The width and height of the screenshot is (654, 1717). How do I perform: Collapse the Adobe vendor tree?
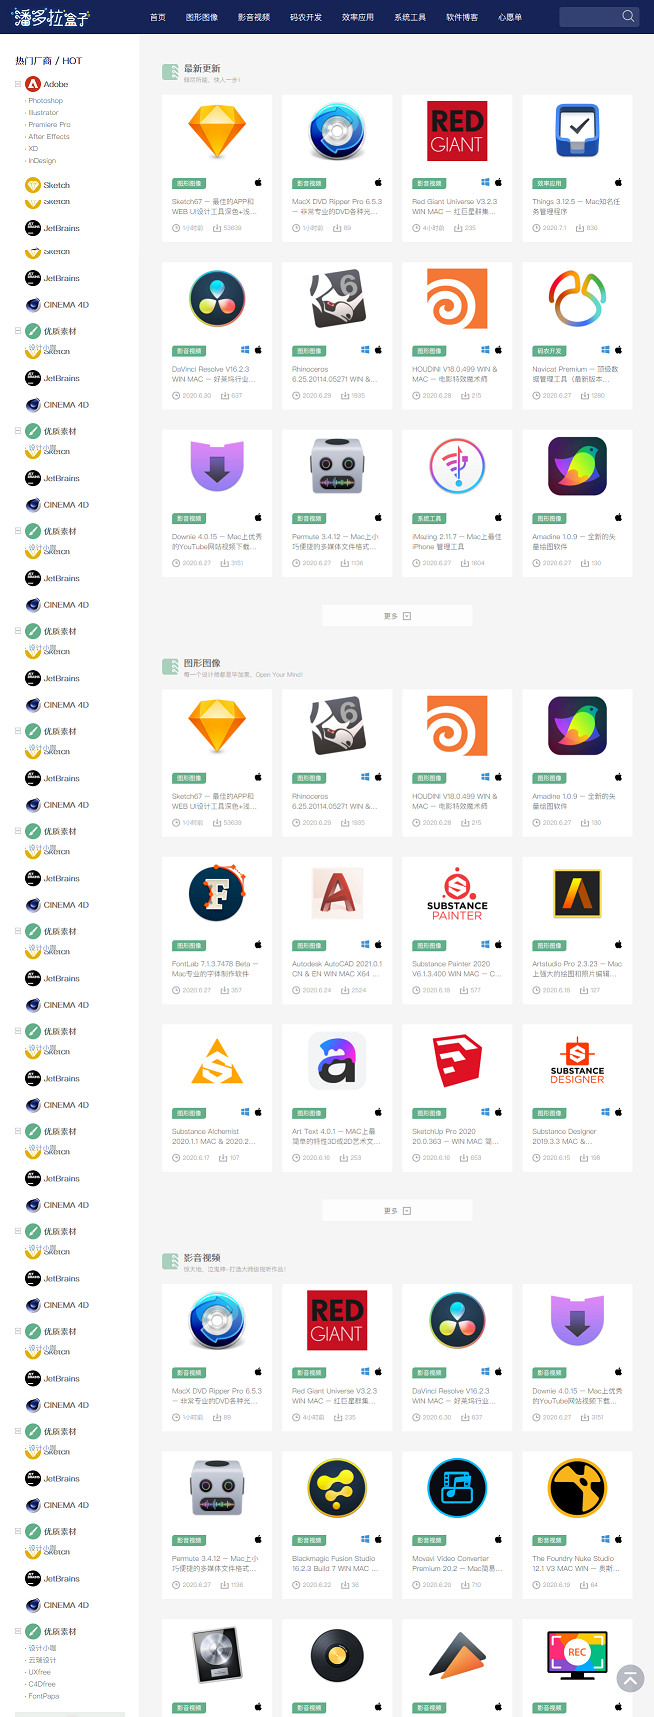18,84
